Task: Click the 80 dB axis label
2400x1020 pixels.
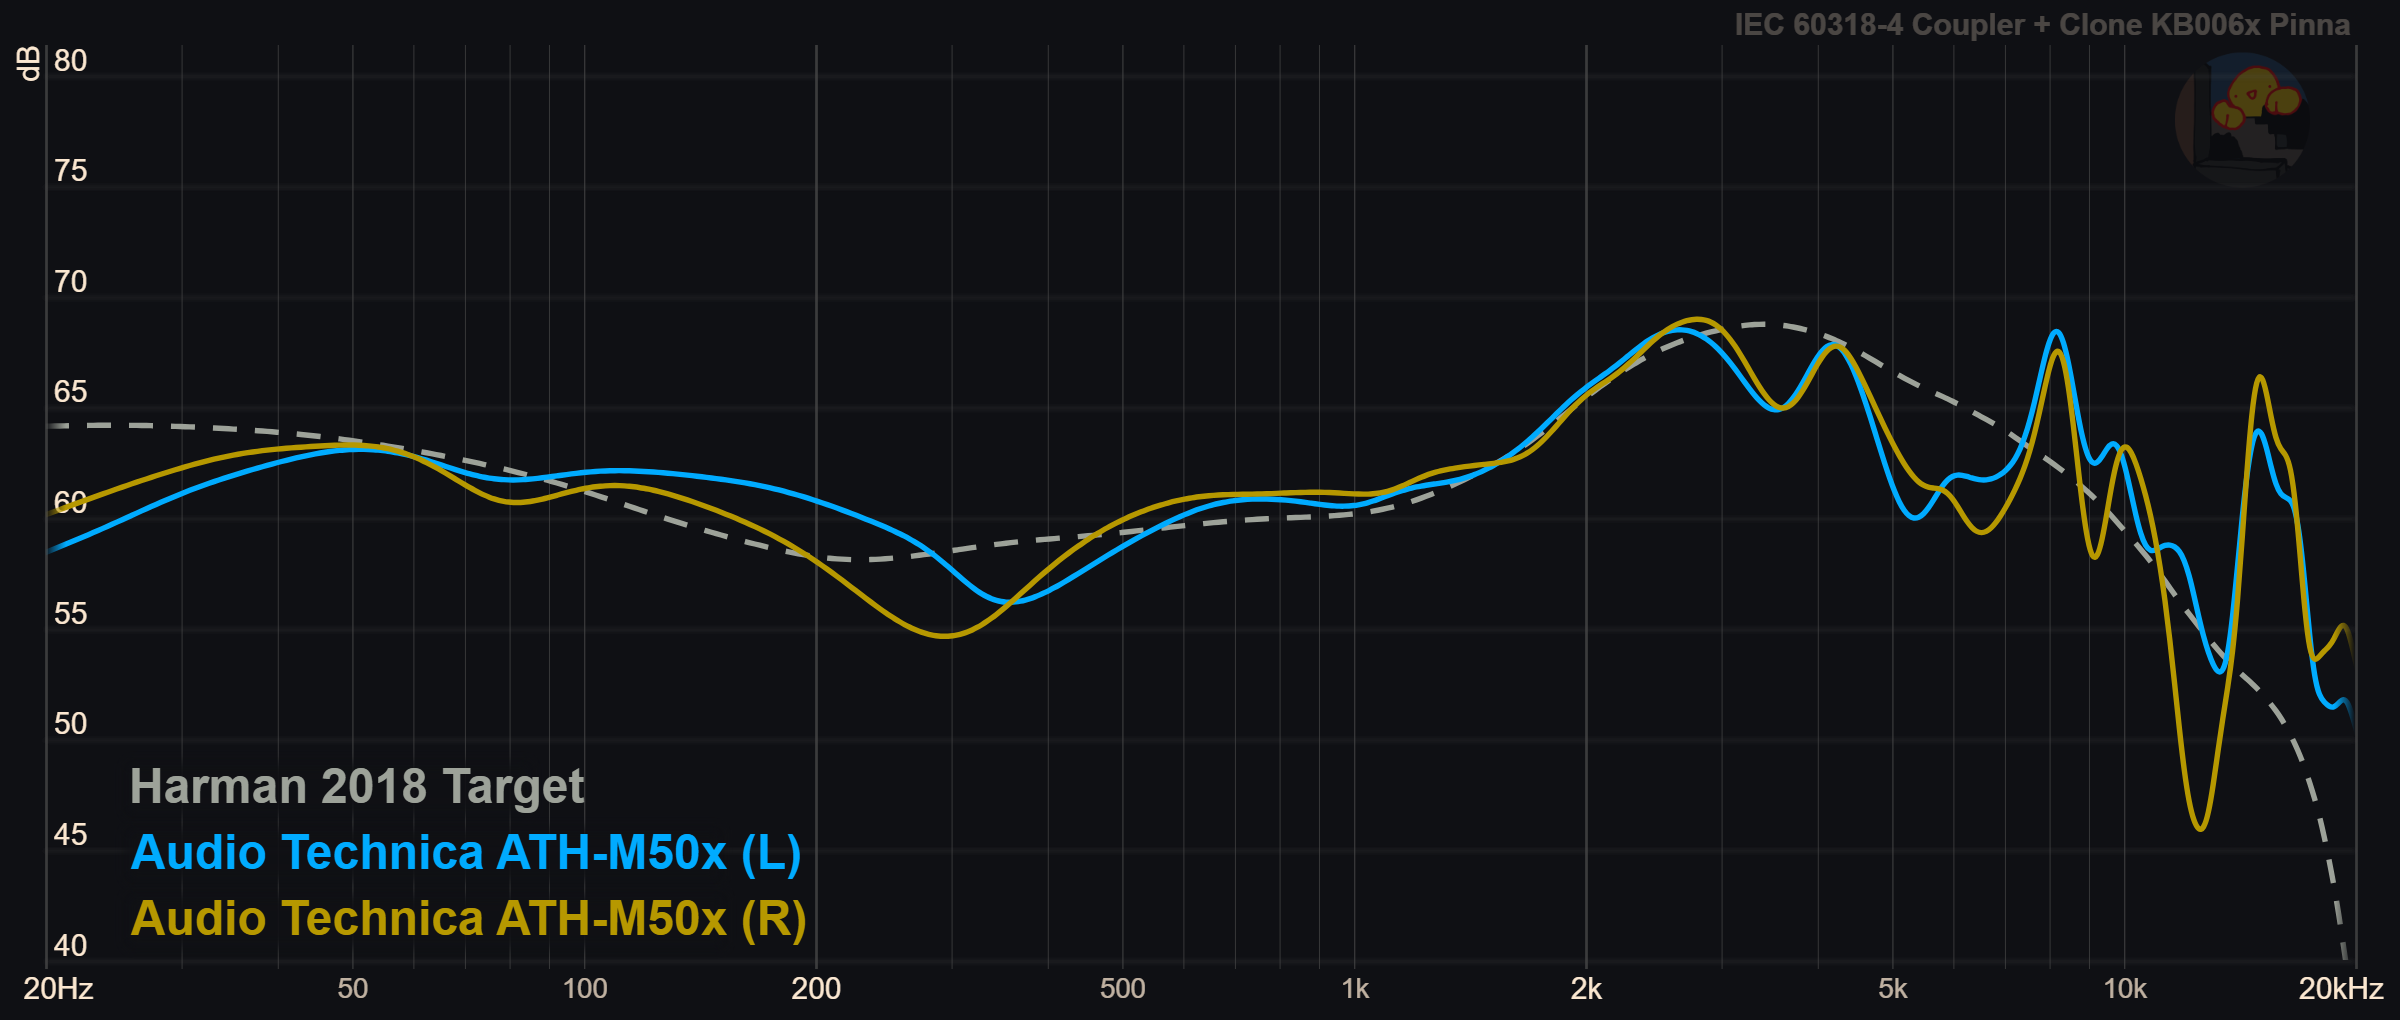Action: pyautogui.click(x=70, y=61)
